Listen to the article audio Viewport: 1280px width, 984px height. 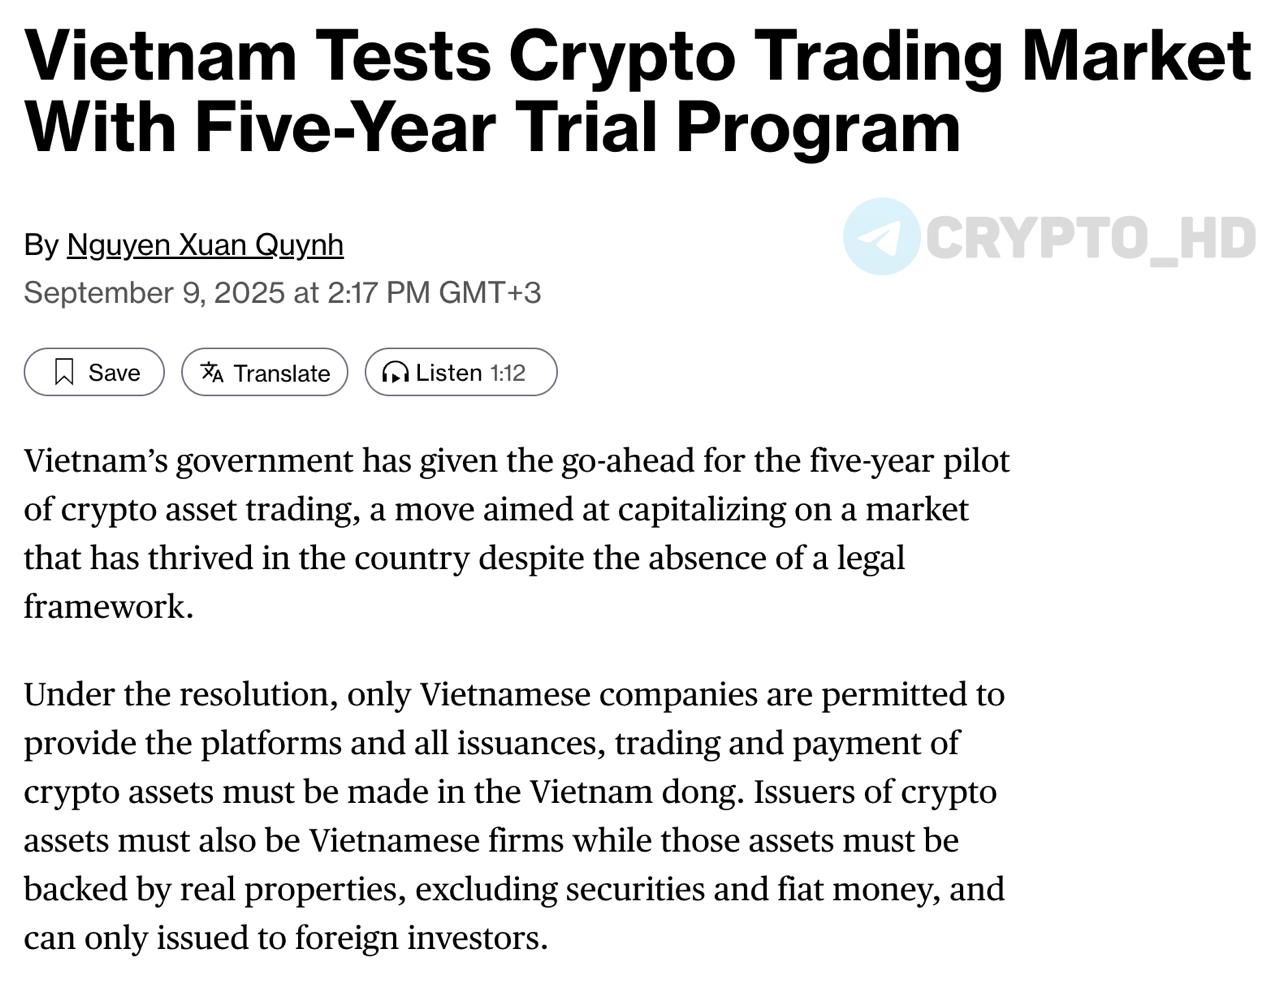[461, 372]
